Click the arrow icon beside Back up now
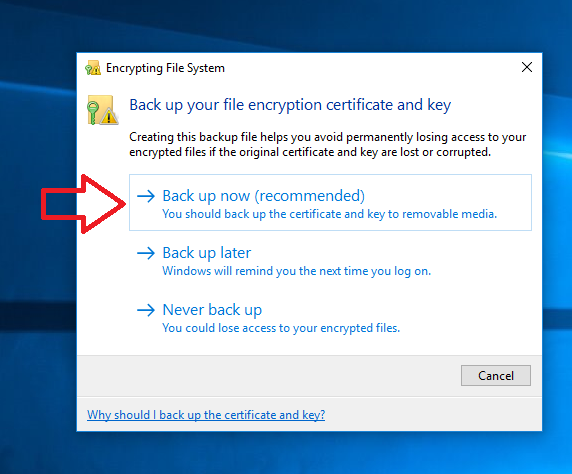Image resolution: width=572 pixels, height=474 pixels. 146,196
